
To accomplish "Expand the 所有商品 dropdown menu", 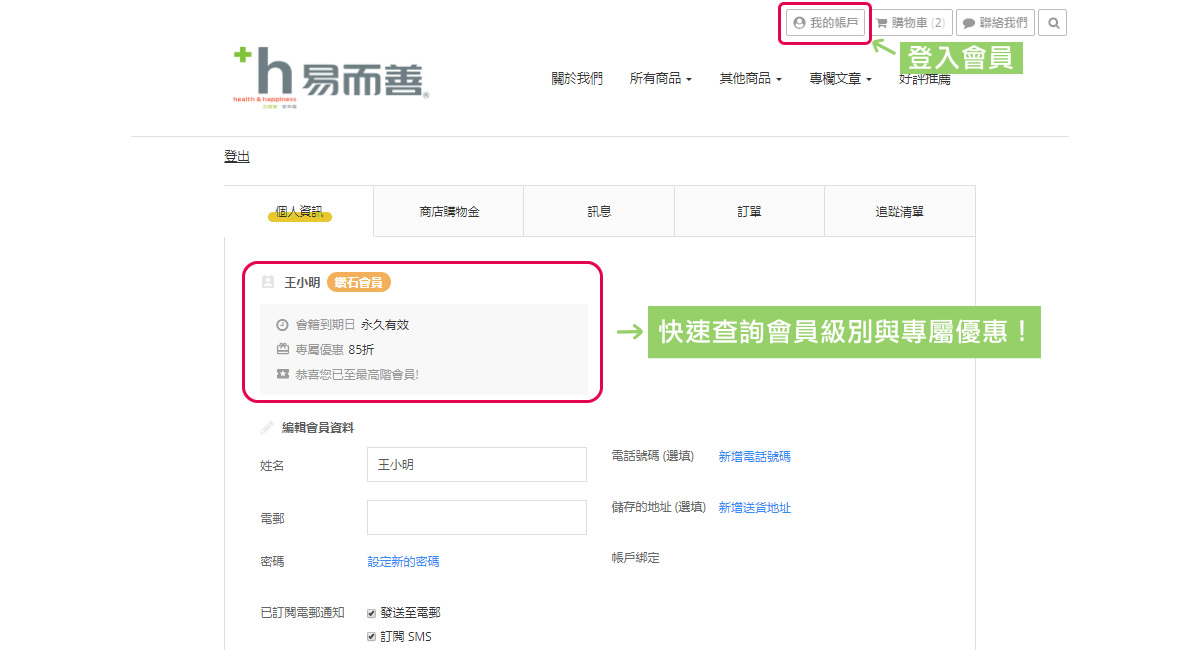I will [x=660, y=79].
